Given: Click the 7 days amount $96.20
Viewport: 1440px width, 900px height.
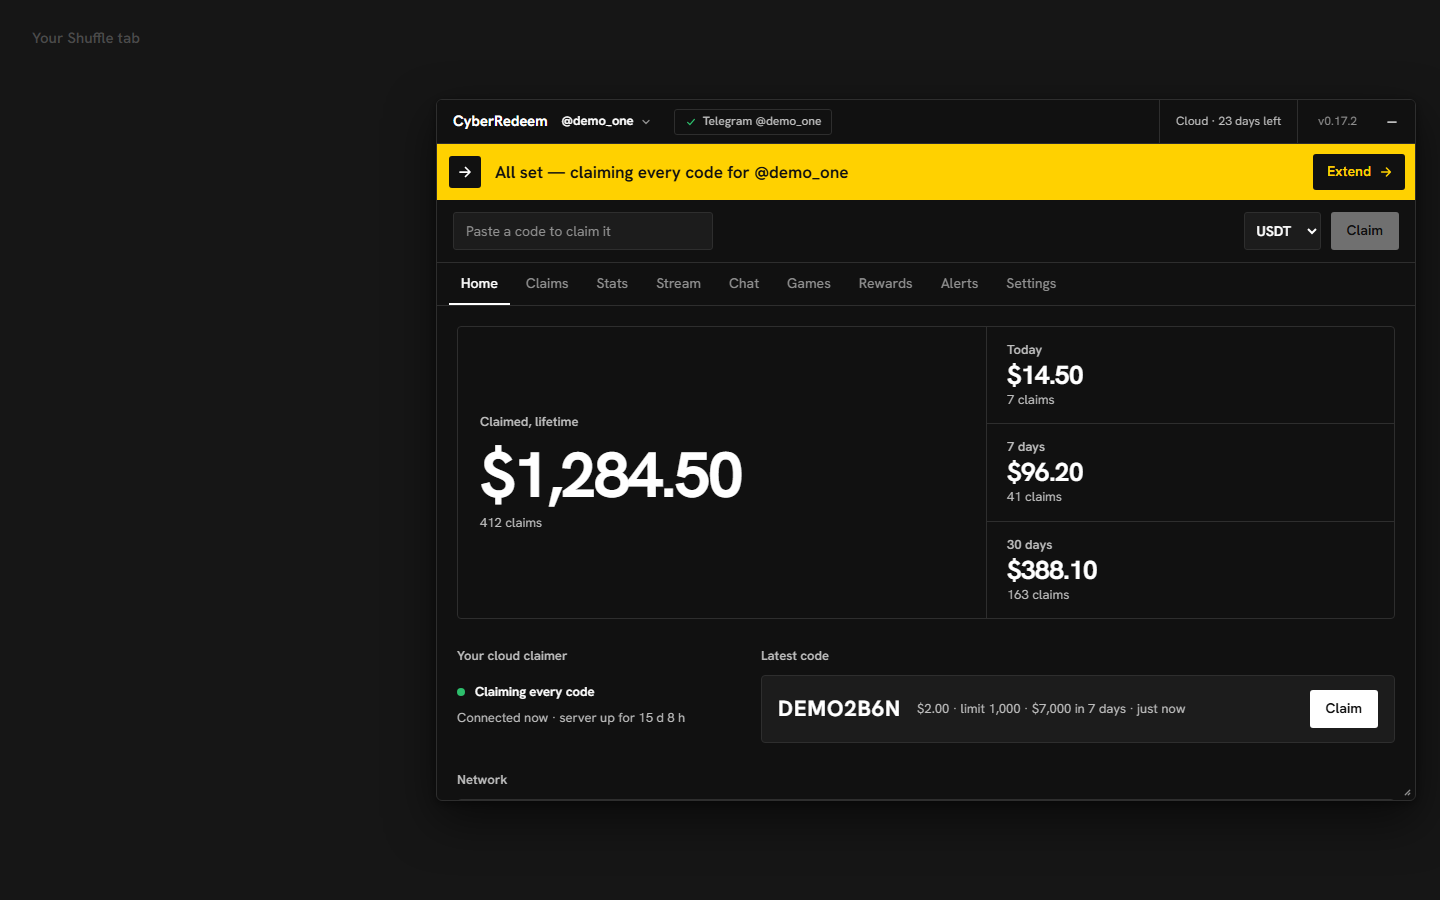Looking at the screenshot, I should [1045, 472].
